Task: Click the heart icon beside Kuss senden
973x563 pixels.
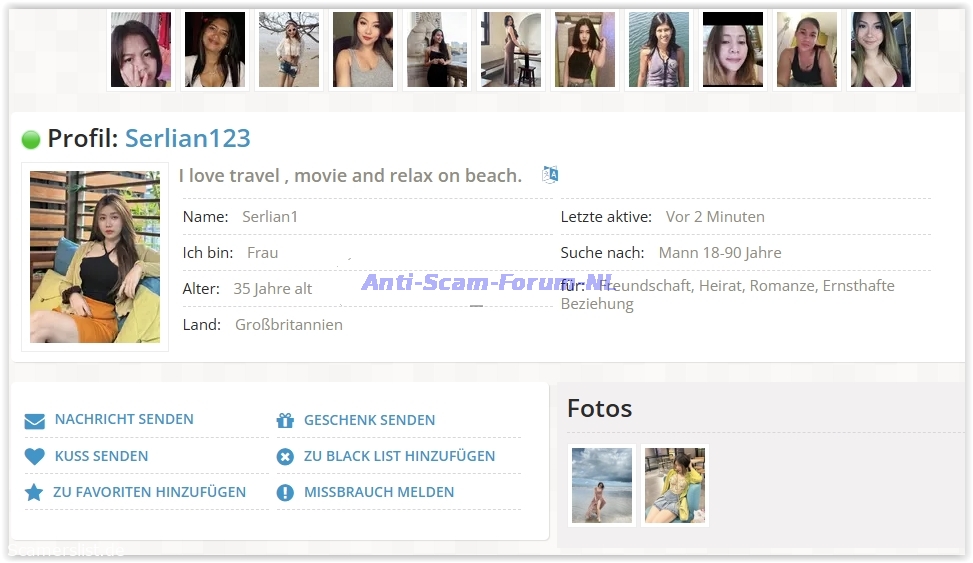Action: (35, 457)
